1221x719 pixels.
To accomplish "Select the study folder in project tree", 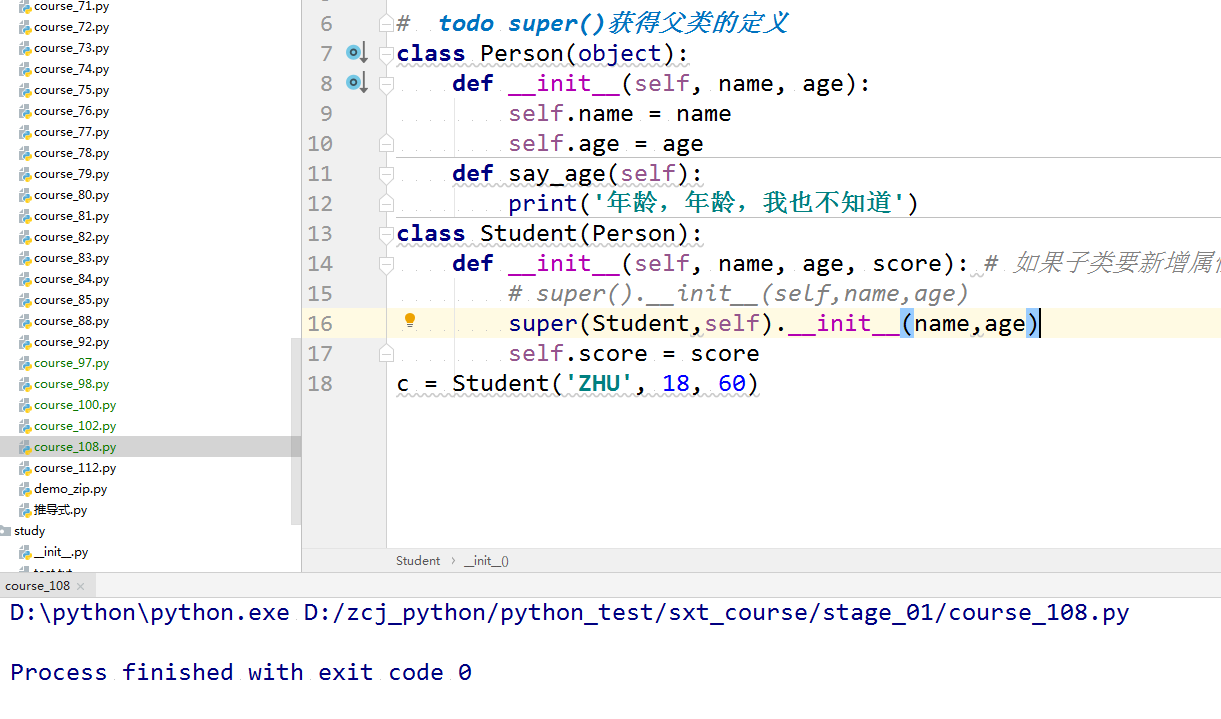I will (30, 531).
